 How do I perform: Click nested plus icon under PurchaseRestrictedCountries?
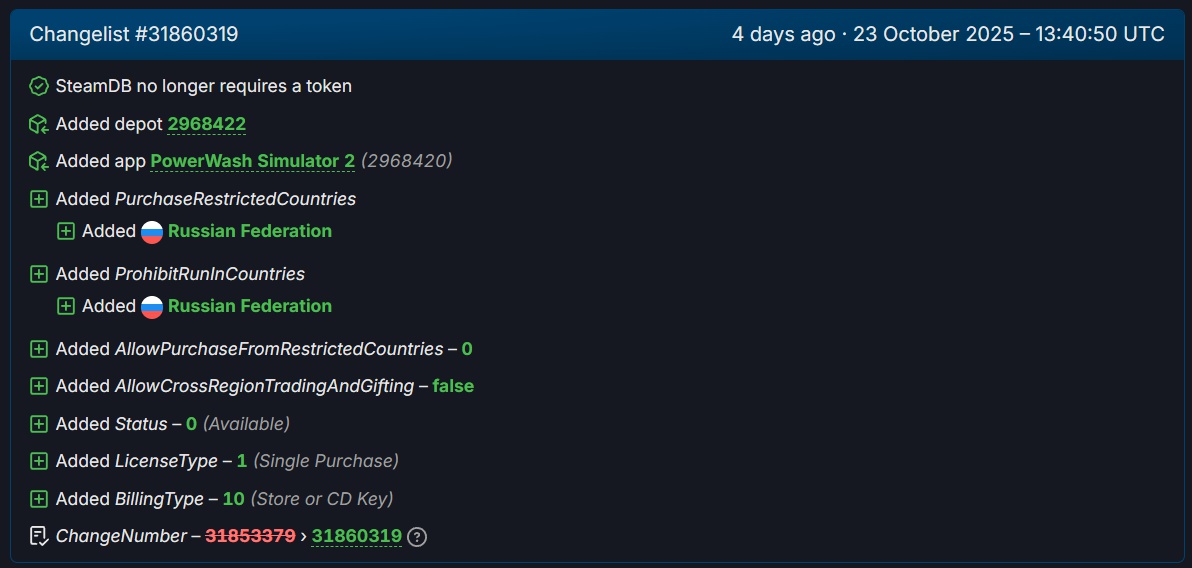66,231
